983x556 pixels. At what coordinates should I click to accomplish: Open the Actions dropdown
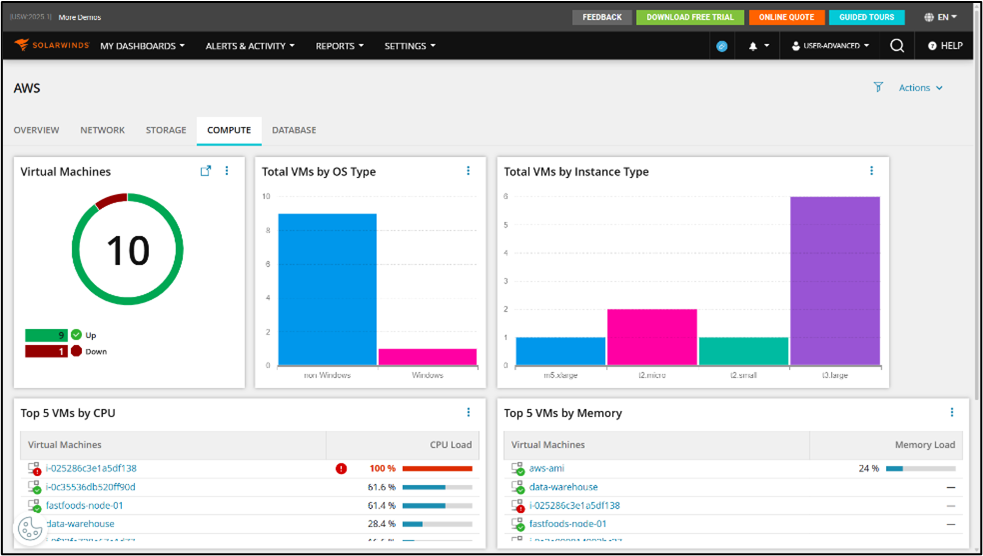[x=921, y=88]
